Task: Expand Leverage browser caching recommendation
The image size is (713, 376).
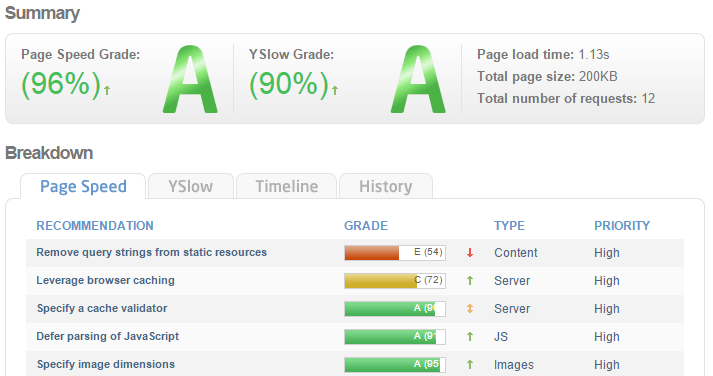Action: [105, 281]
